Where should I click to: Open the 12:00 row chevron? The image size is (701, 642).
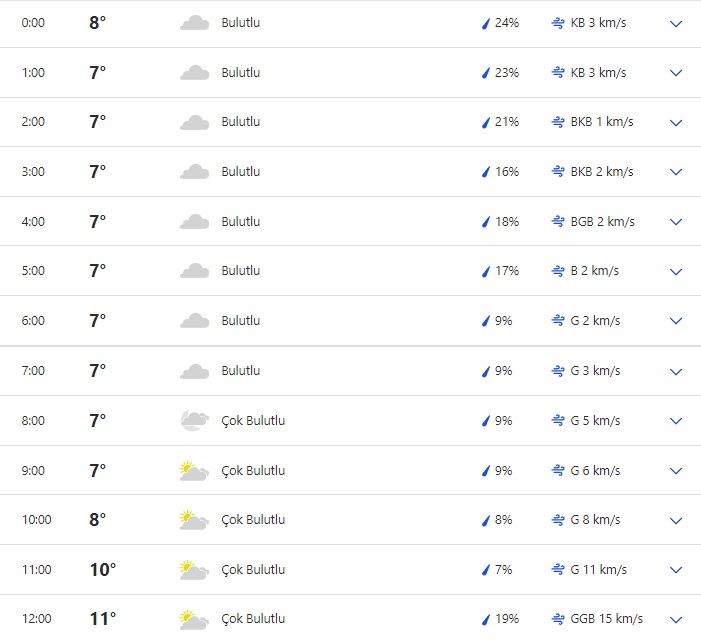676,619
